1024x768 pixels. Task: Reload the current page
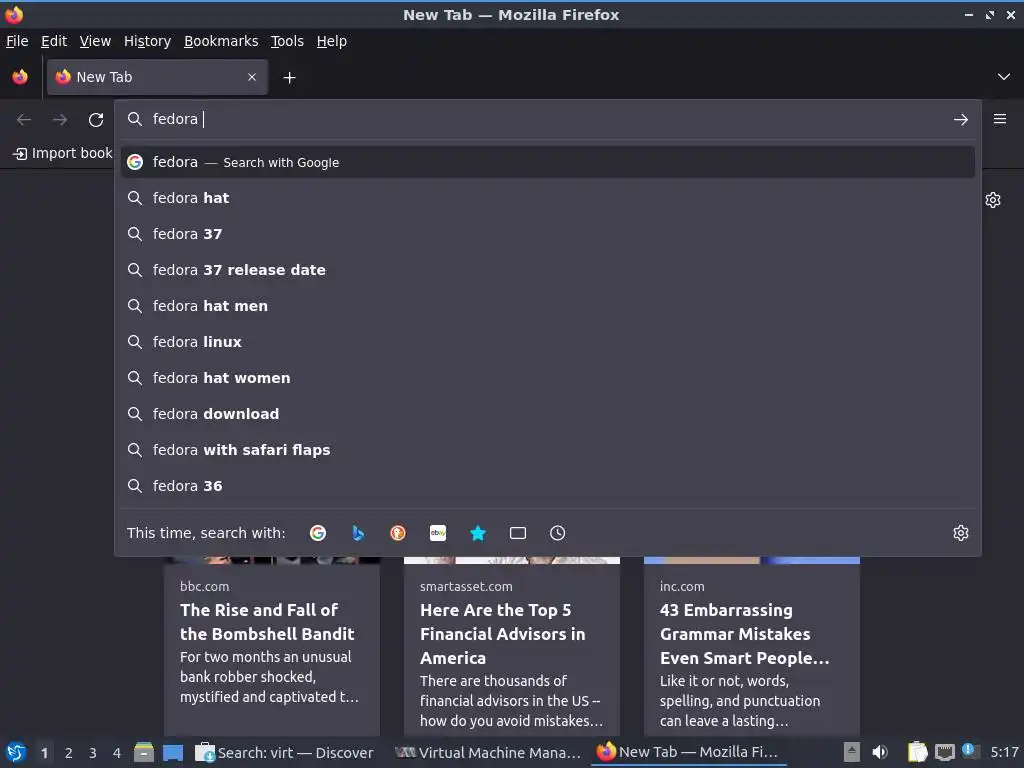coord(96,120)
